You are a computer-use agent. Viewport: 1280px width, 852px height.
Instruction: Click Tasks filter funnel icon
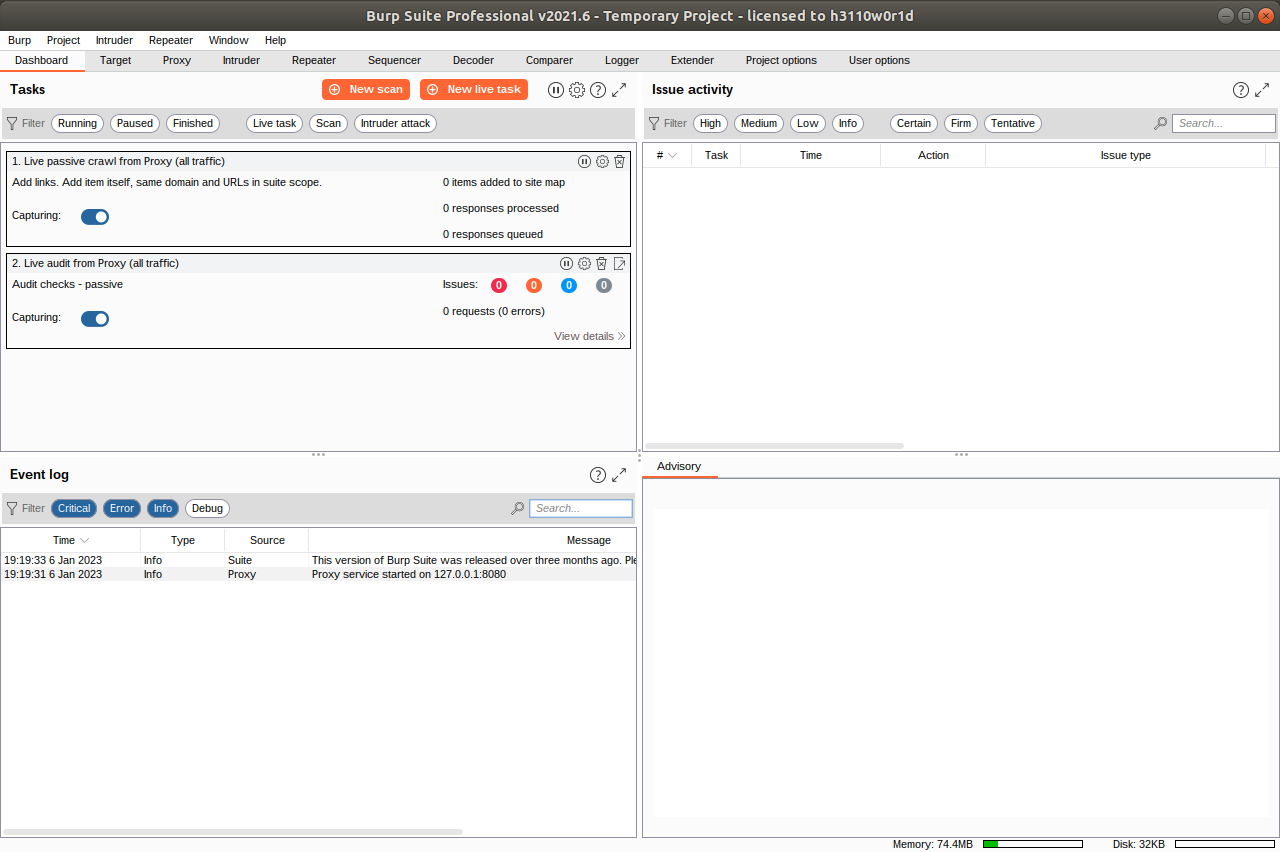(12, 124)
